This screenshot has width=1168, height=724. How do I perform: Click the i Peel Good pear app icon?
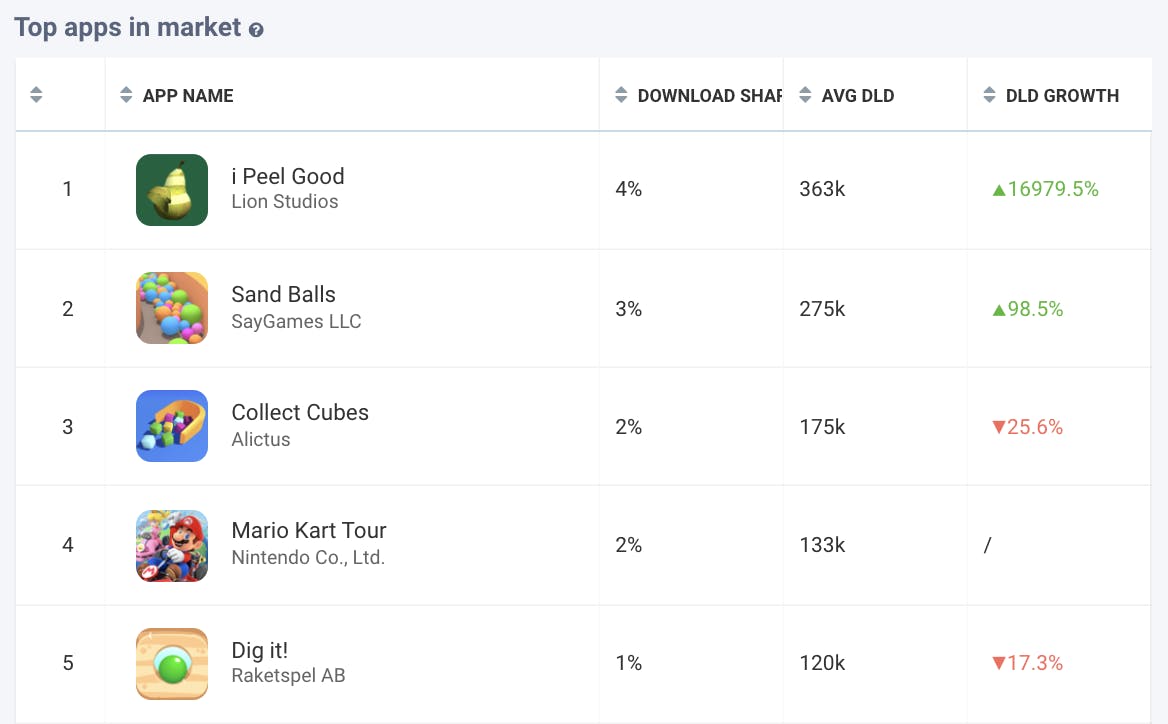click(x=172, y=190)
